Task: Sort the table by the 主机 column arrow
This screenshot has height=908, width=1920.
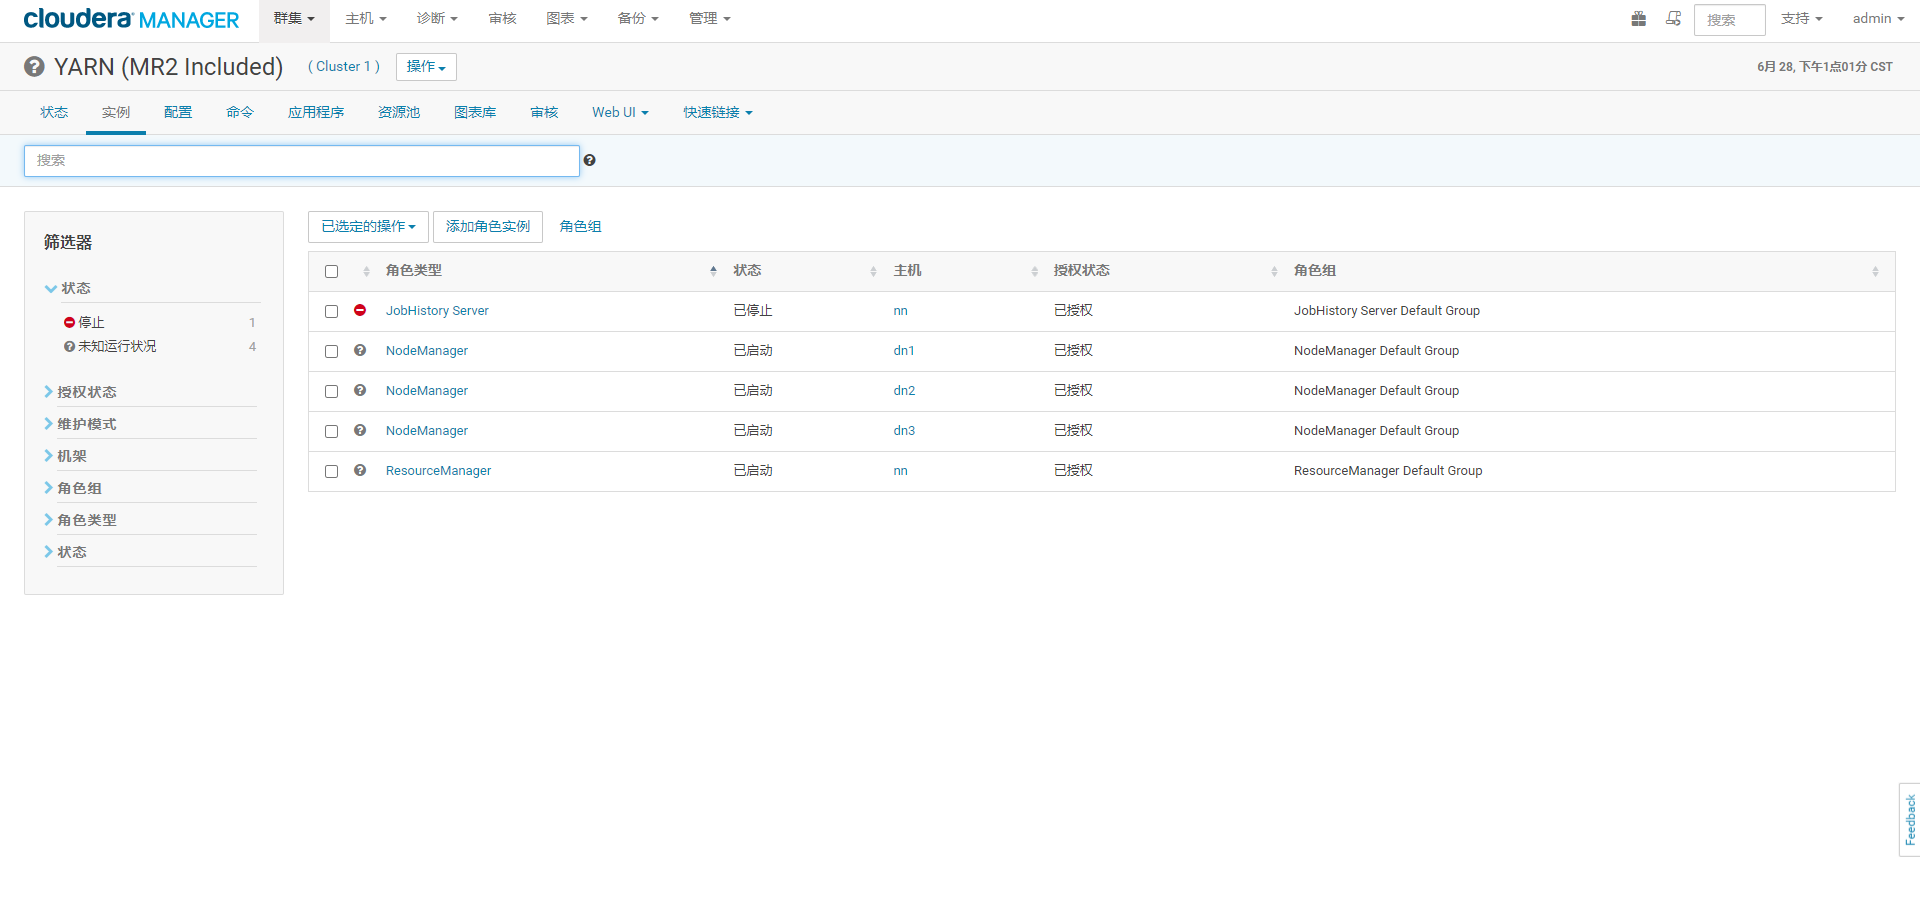Action: pyautogui.click(x=1034, y=271)
